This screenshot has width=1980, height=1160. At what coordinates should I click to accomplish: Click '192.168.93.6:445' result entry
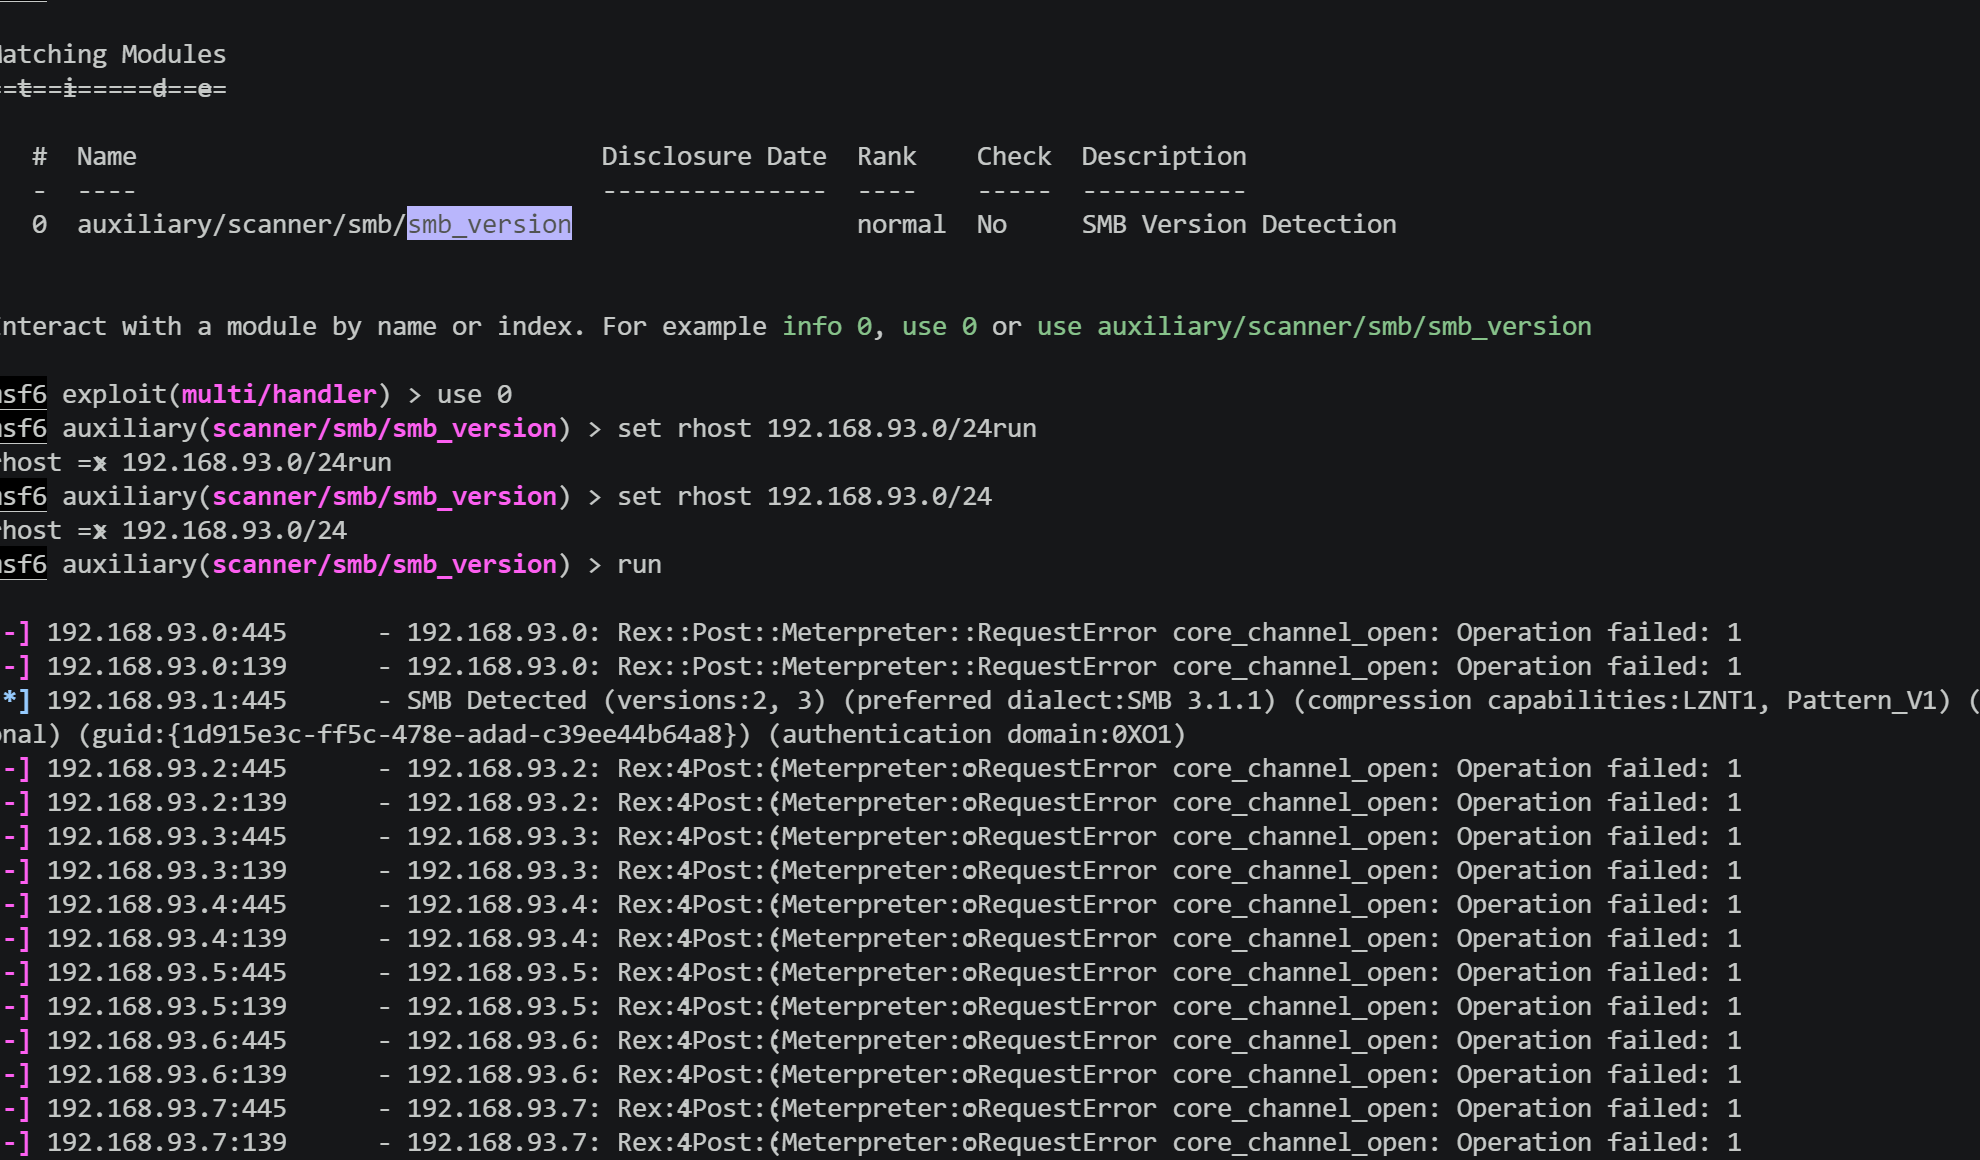[167, 1040]
